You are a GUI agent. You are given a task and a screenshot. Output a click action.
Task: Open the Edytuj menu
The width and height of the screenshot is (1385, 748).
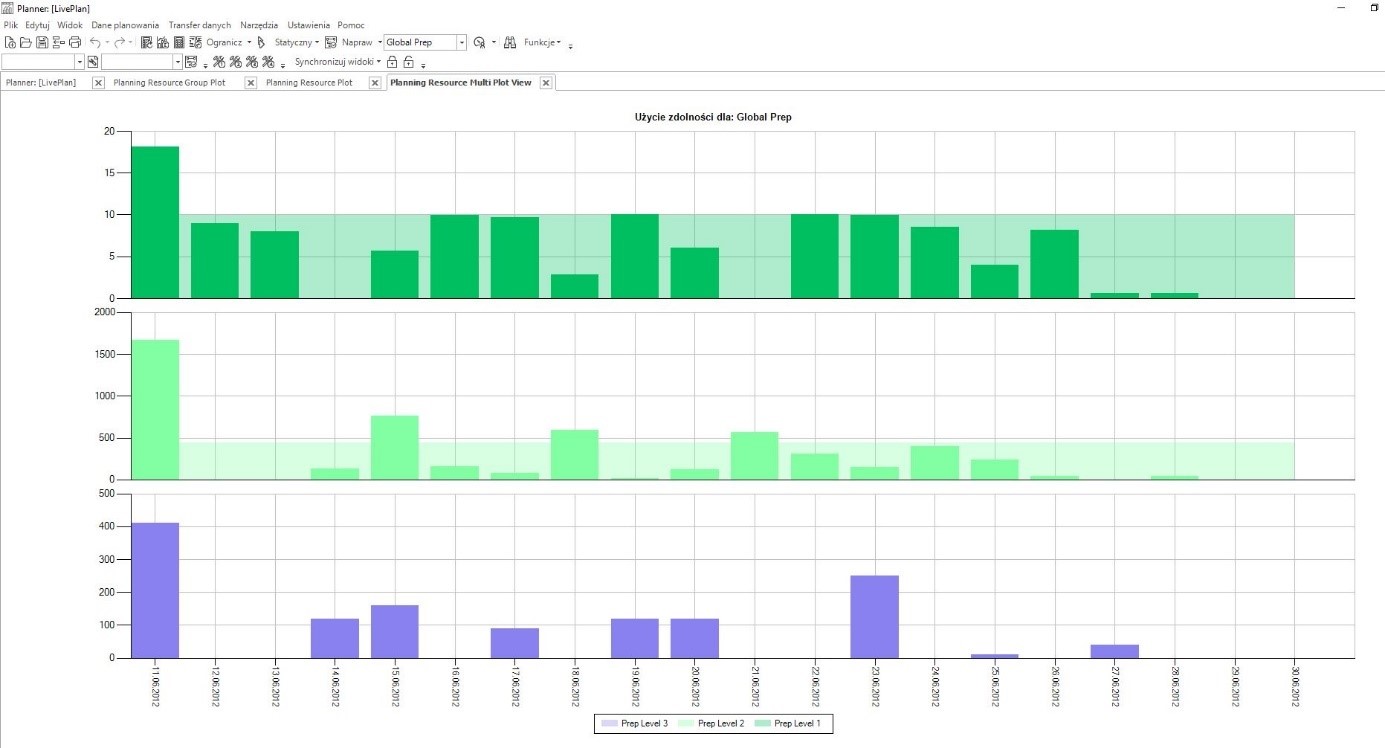[37, 24]
